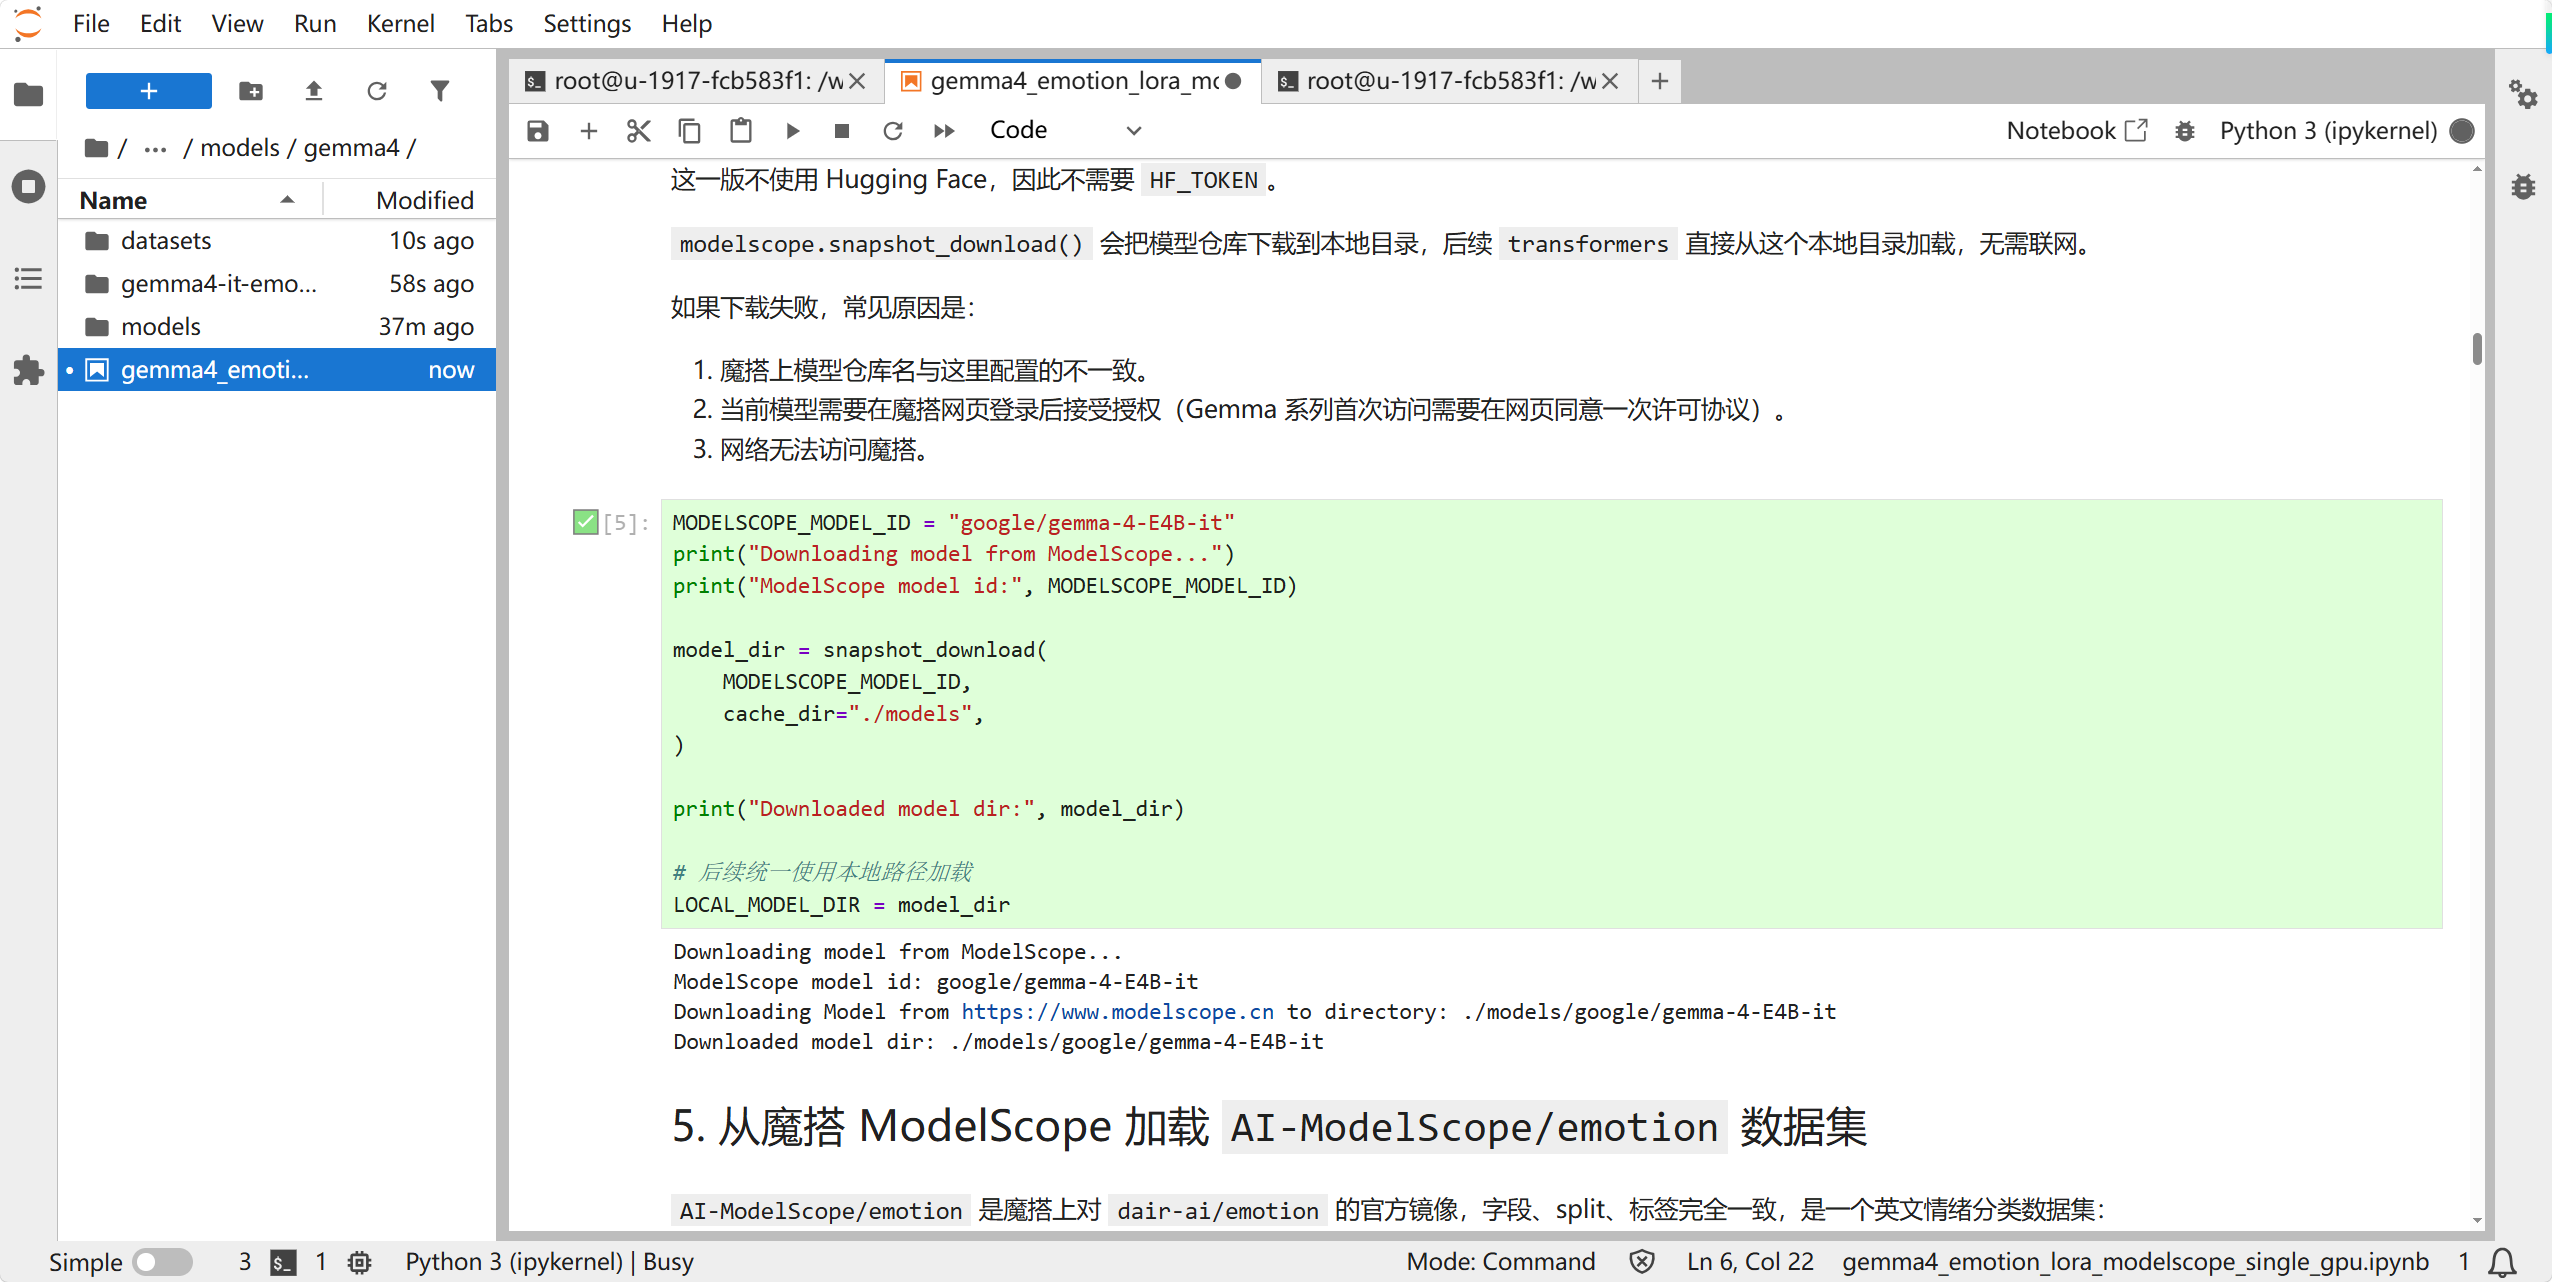This screenshot has width=2552, height=1282.
Task: Cut the selected cell with the scissors icon
Action: (639, 131)
